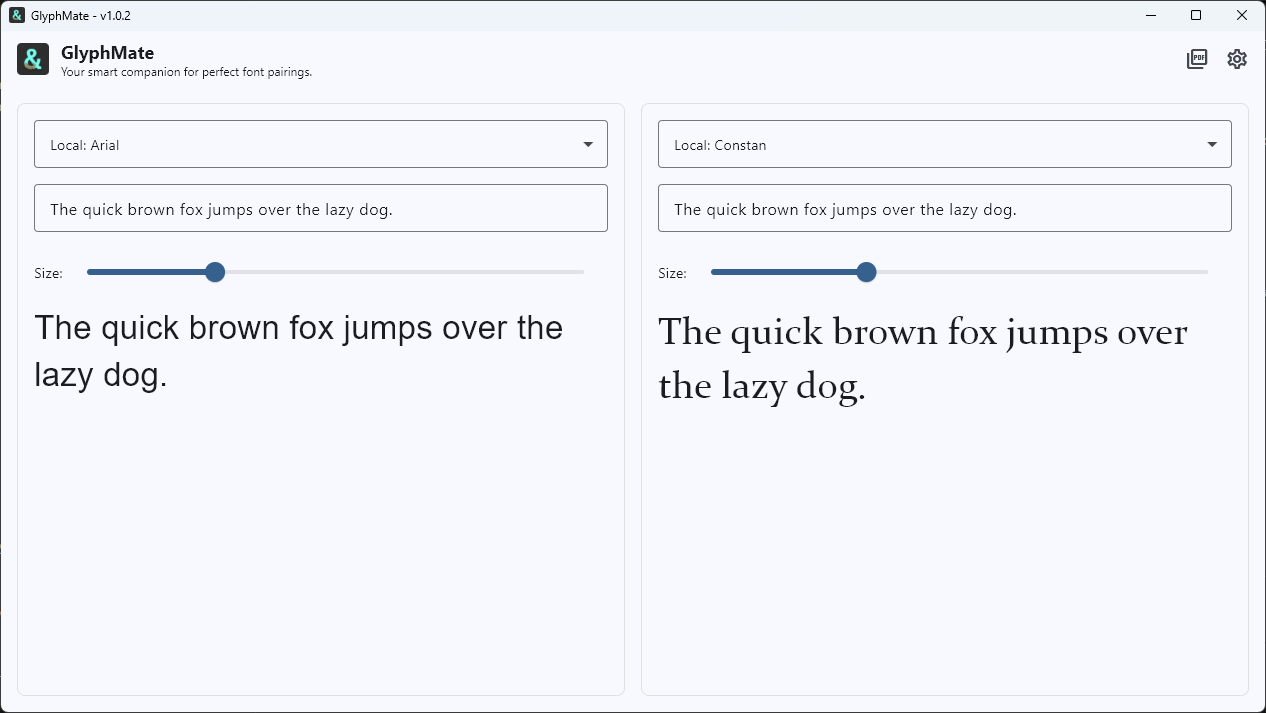Click the "GlyphMate" heading title text
This screenshot has height=713, width=1266.
107,53
